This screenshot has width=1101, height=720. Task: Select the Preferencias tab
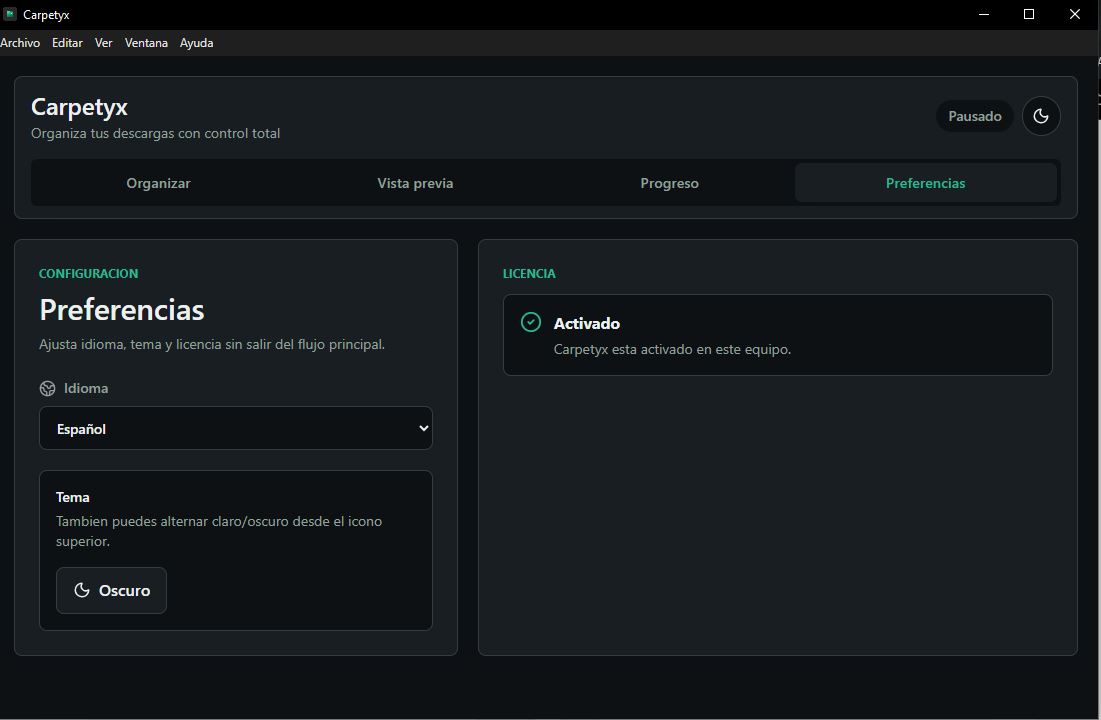925,183
